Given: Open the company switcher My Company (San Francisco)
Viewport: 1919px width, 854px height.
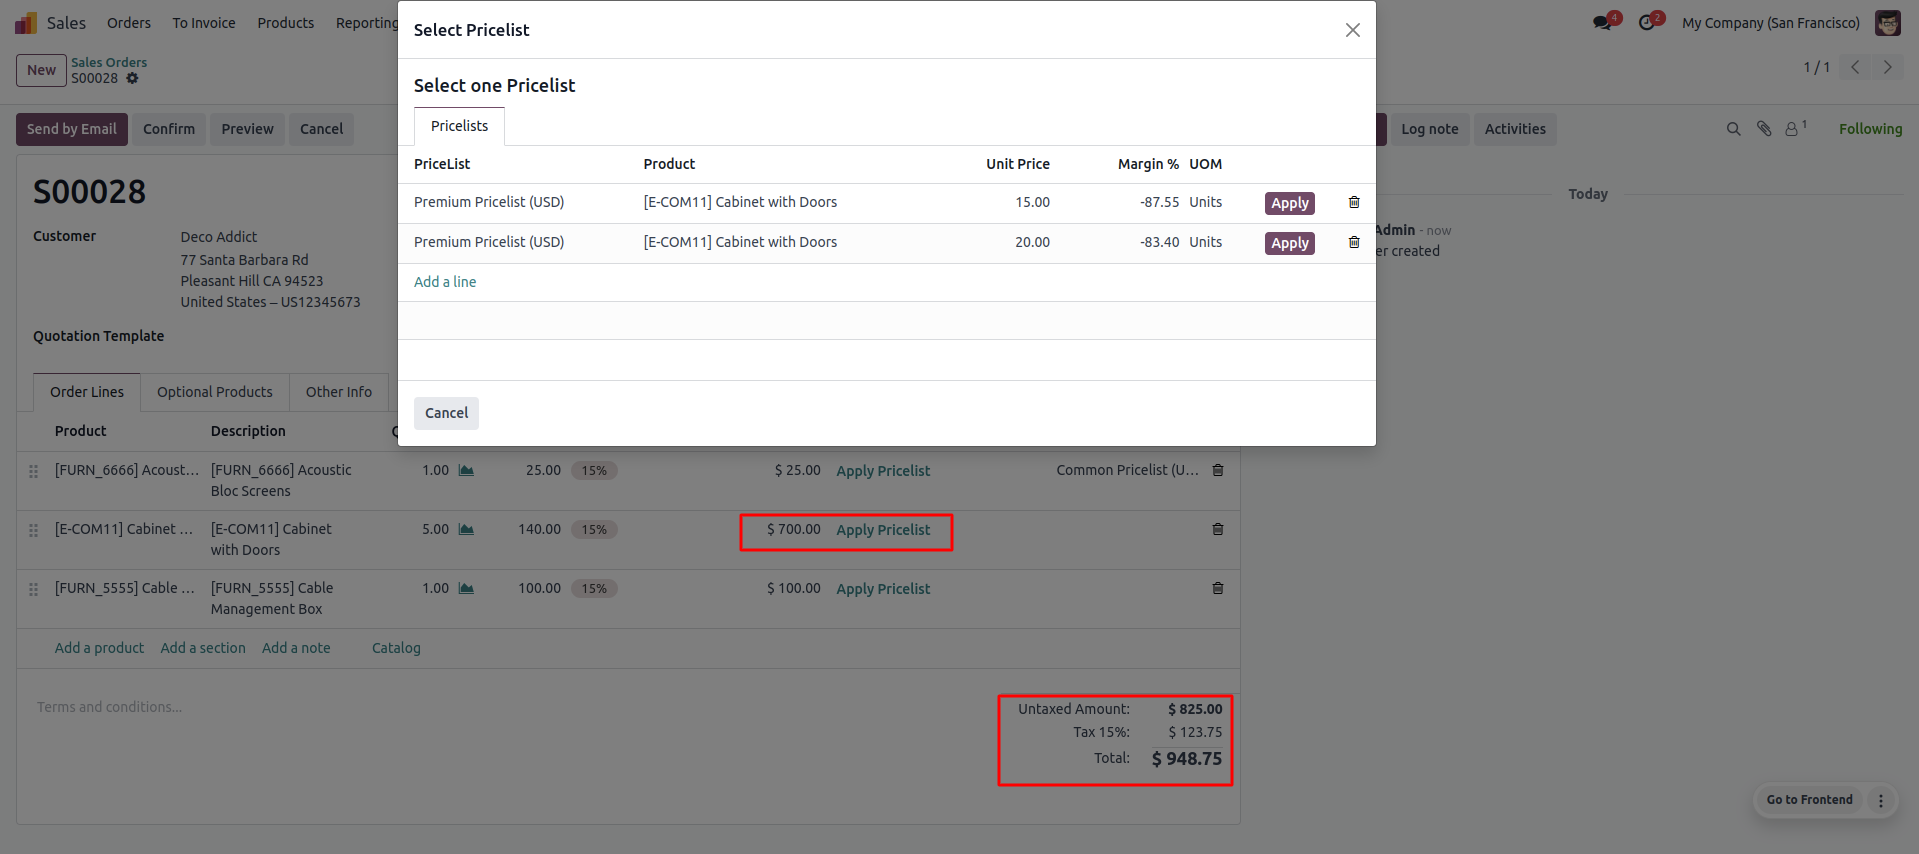Looking at the screenshot, I should click(x=1771, y=23).
